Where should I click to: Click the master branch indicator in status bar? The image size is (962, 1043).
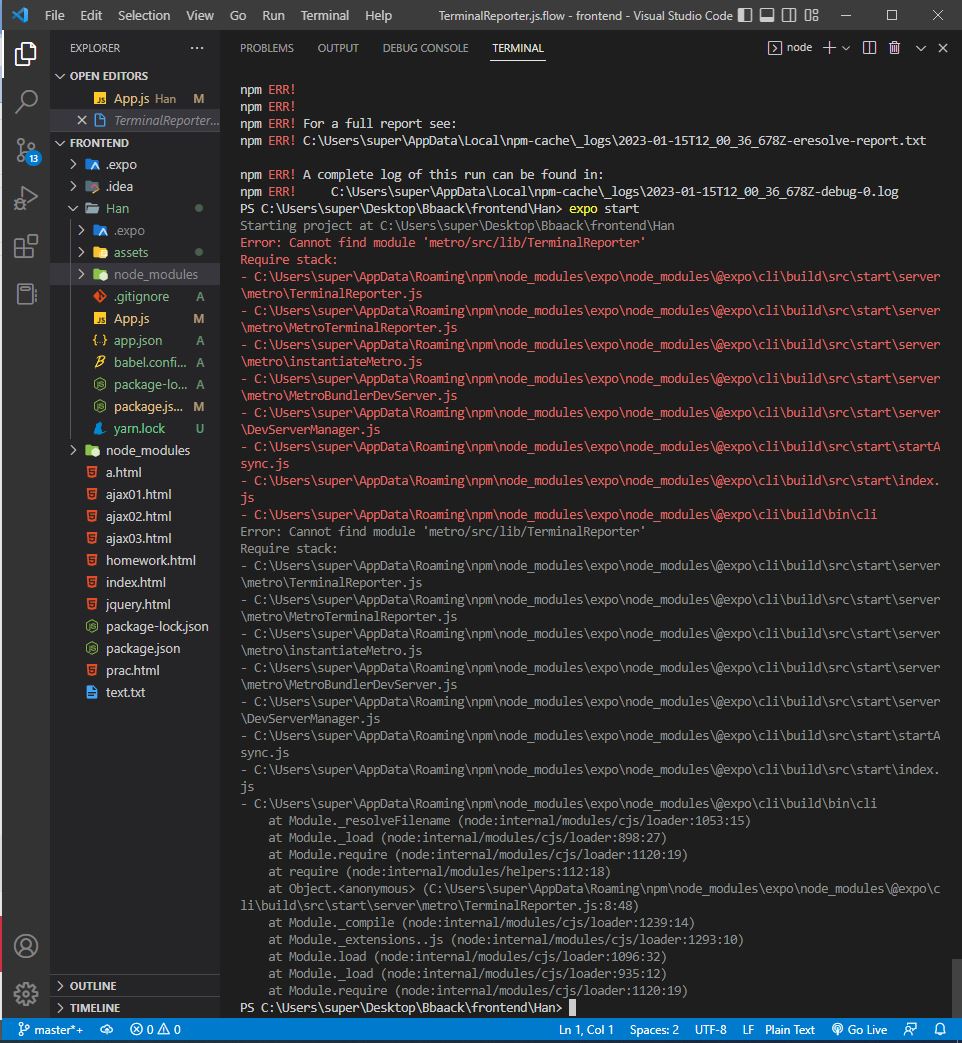(x=51, y=1030)
